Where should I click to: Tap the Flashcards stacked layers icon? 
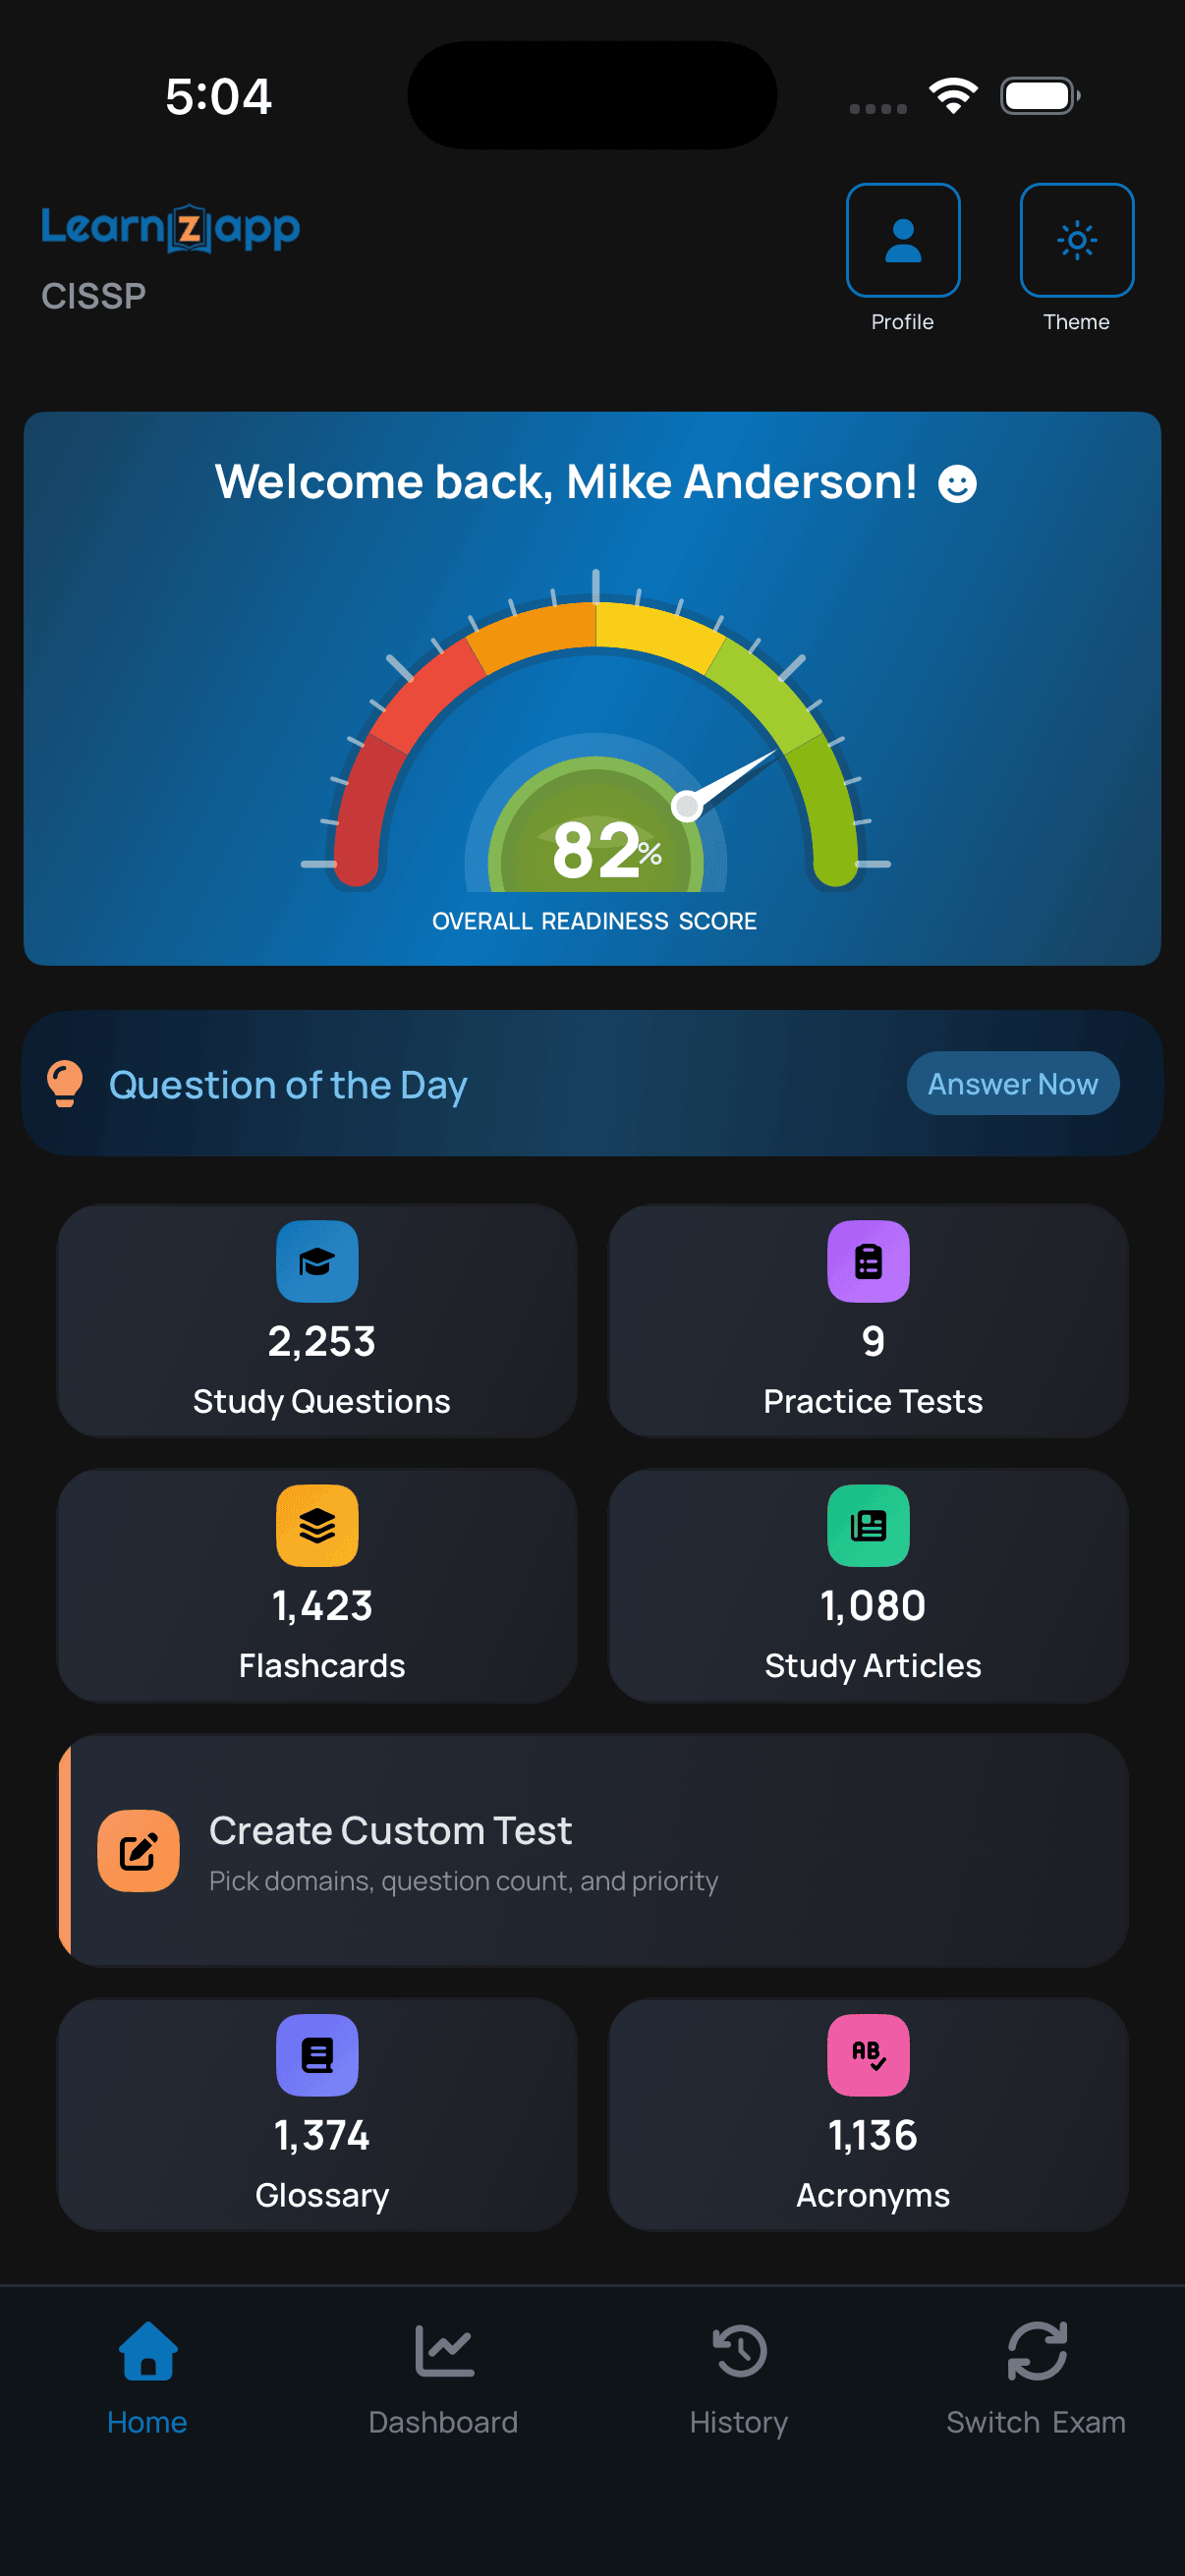click(317, 1525)
